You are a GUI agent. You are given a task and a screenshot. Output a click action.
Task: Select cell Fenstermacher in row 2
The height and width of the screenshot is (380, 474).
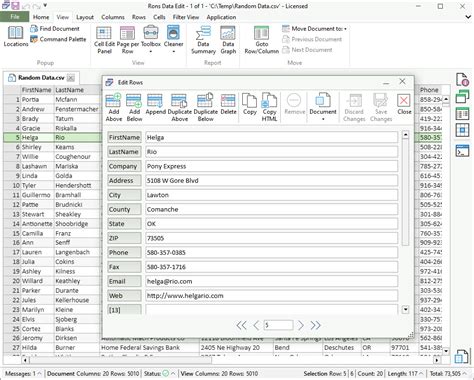[77, 109]
